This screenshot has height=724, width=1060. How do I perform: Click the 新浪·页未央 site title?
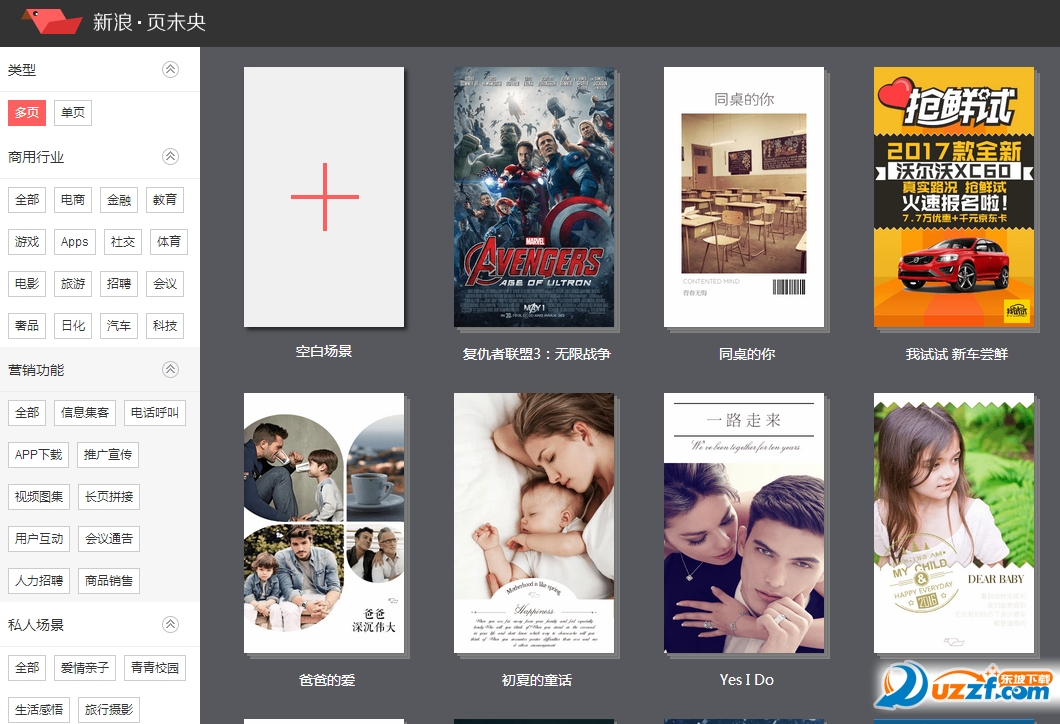point(149,22)
